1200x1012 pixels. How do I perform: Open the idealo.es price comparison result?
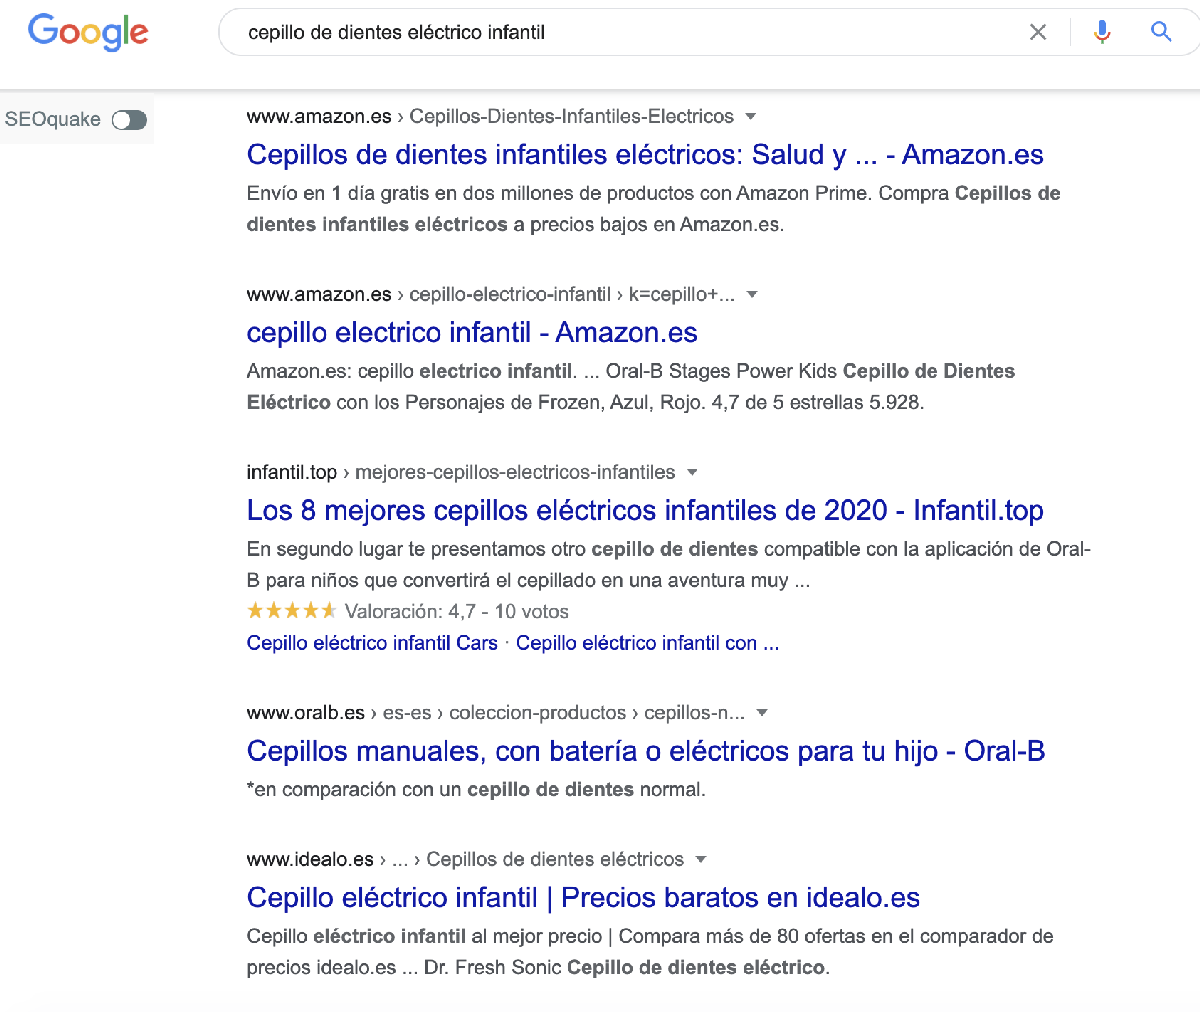pos(583,897)
